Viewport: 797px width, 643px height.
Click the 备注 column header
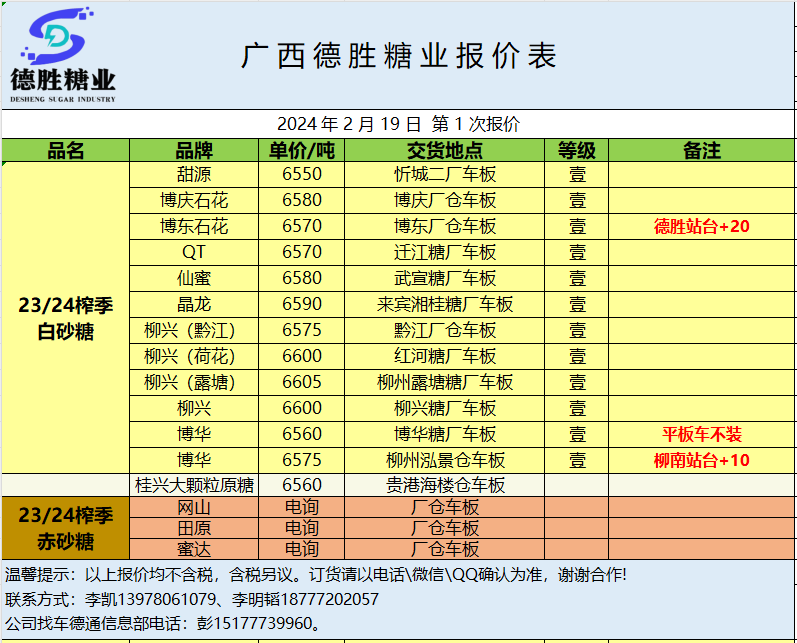click(701, 151)
